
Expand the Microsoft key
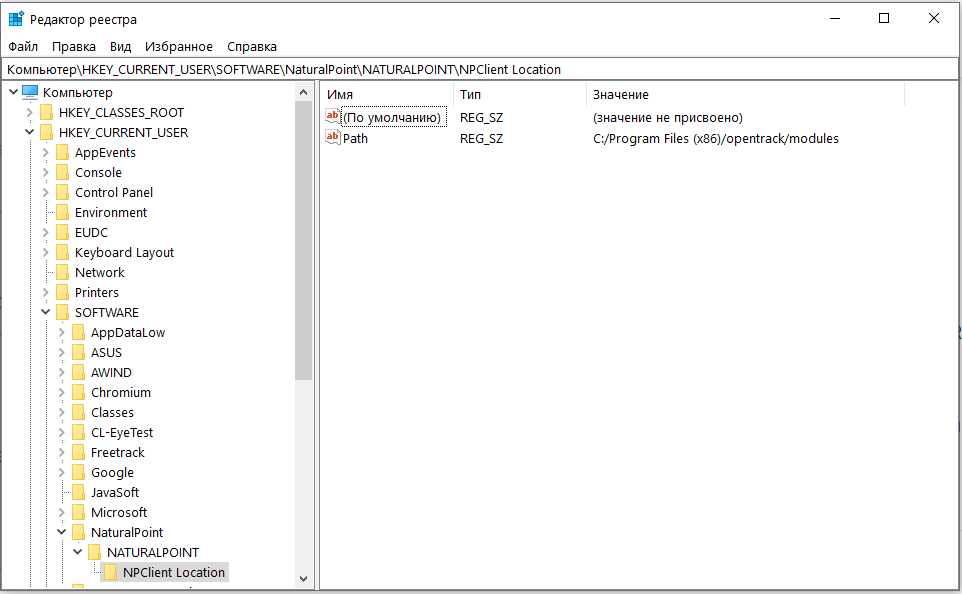point(61,512)
